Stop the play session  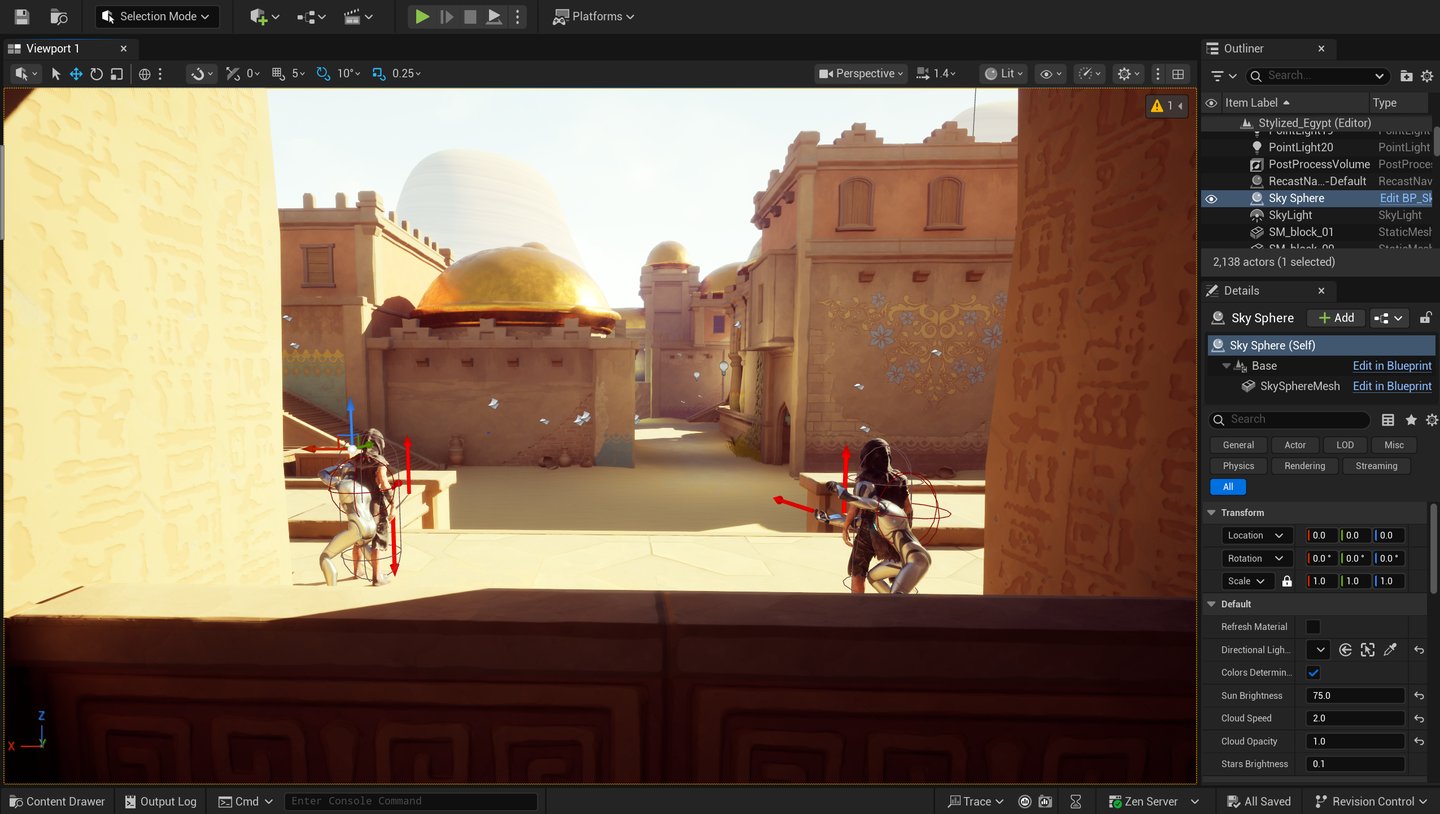470,17
